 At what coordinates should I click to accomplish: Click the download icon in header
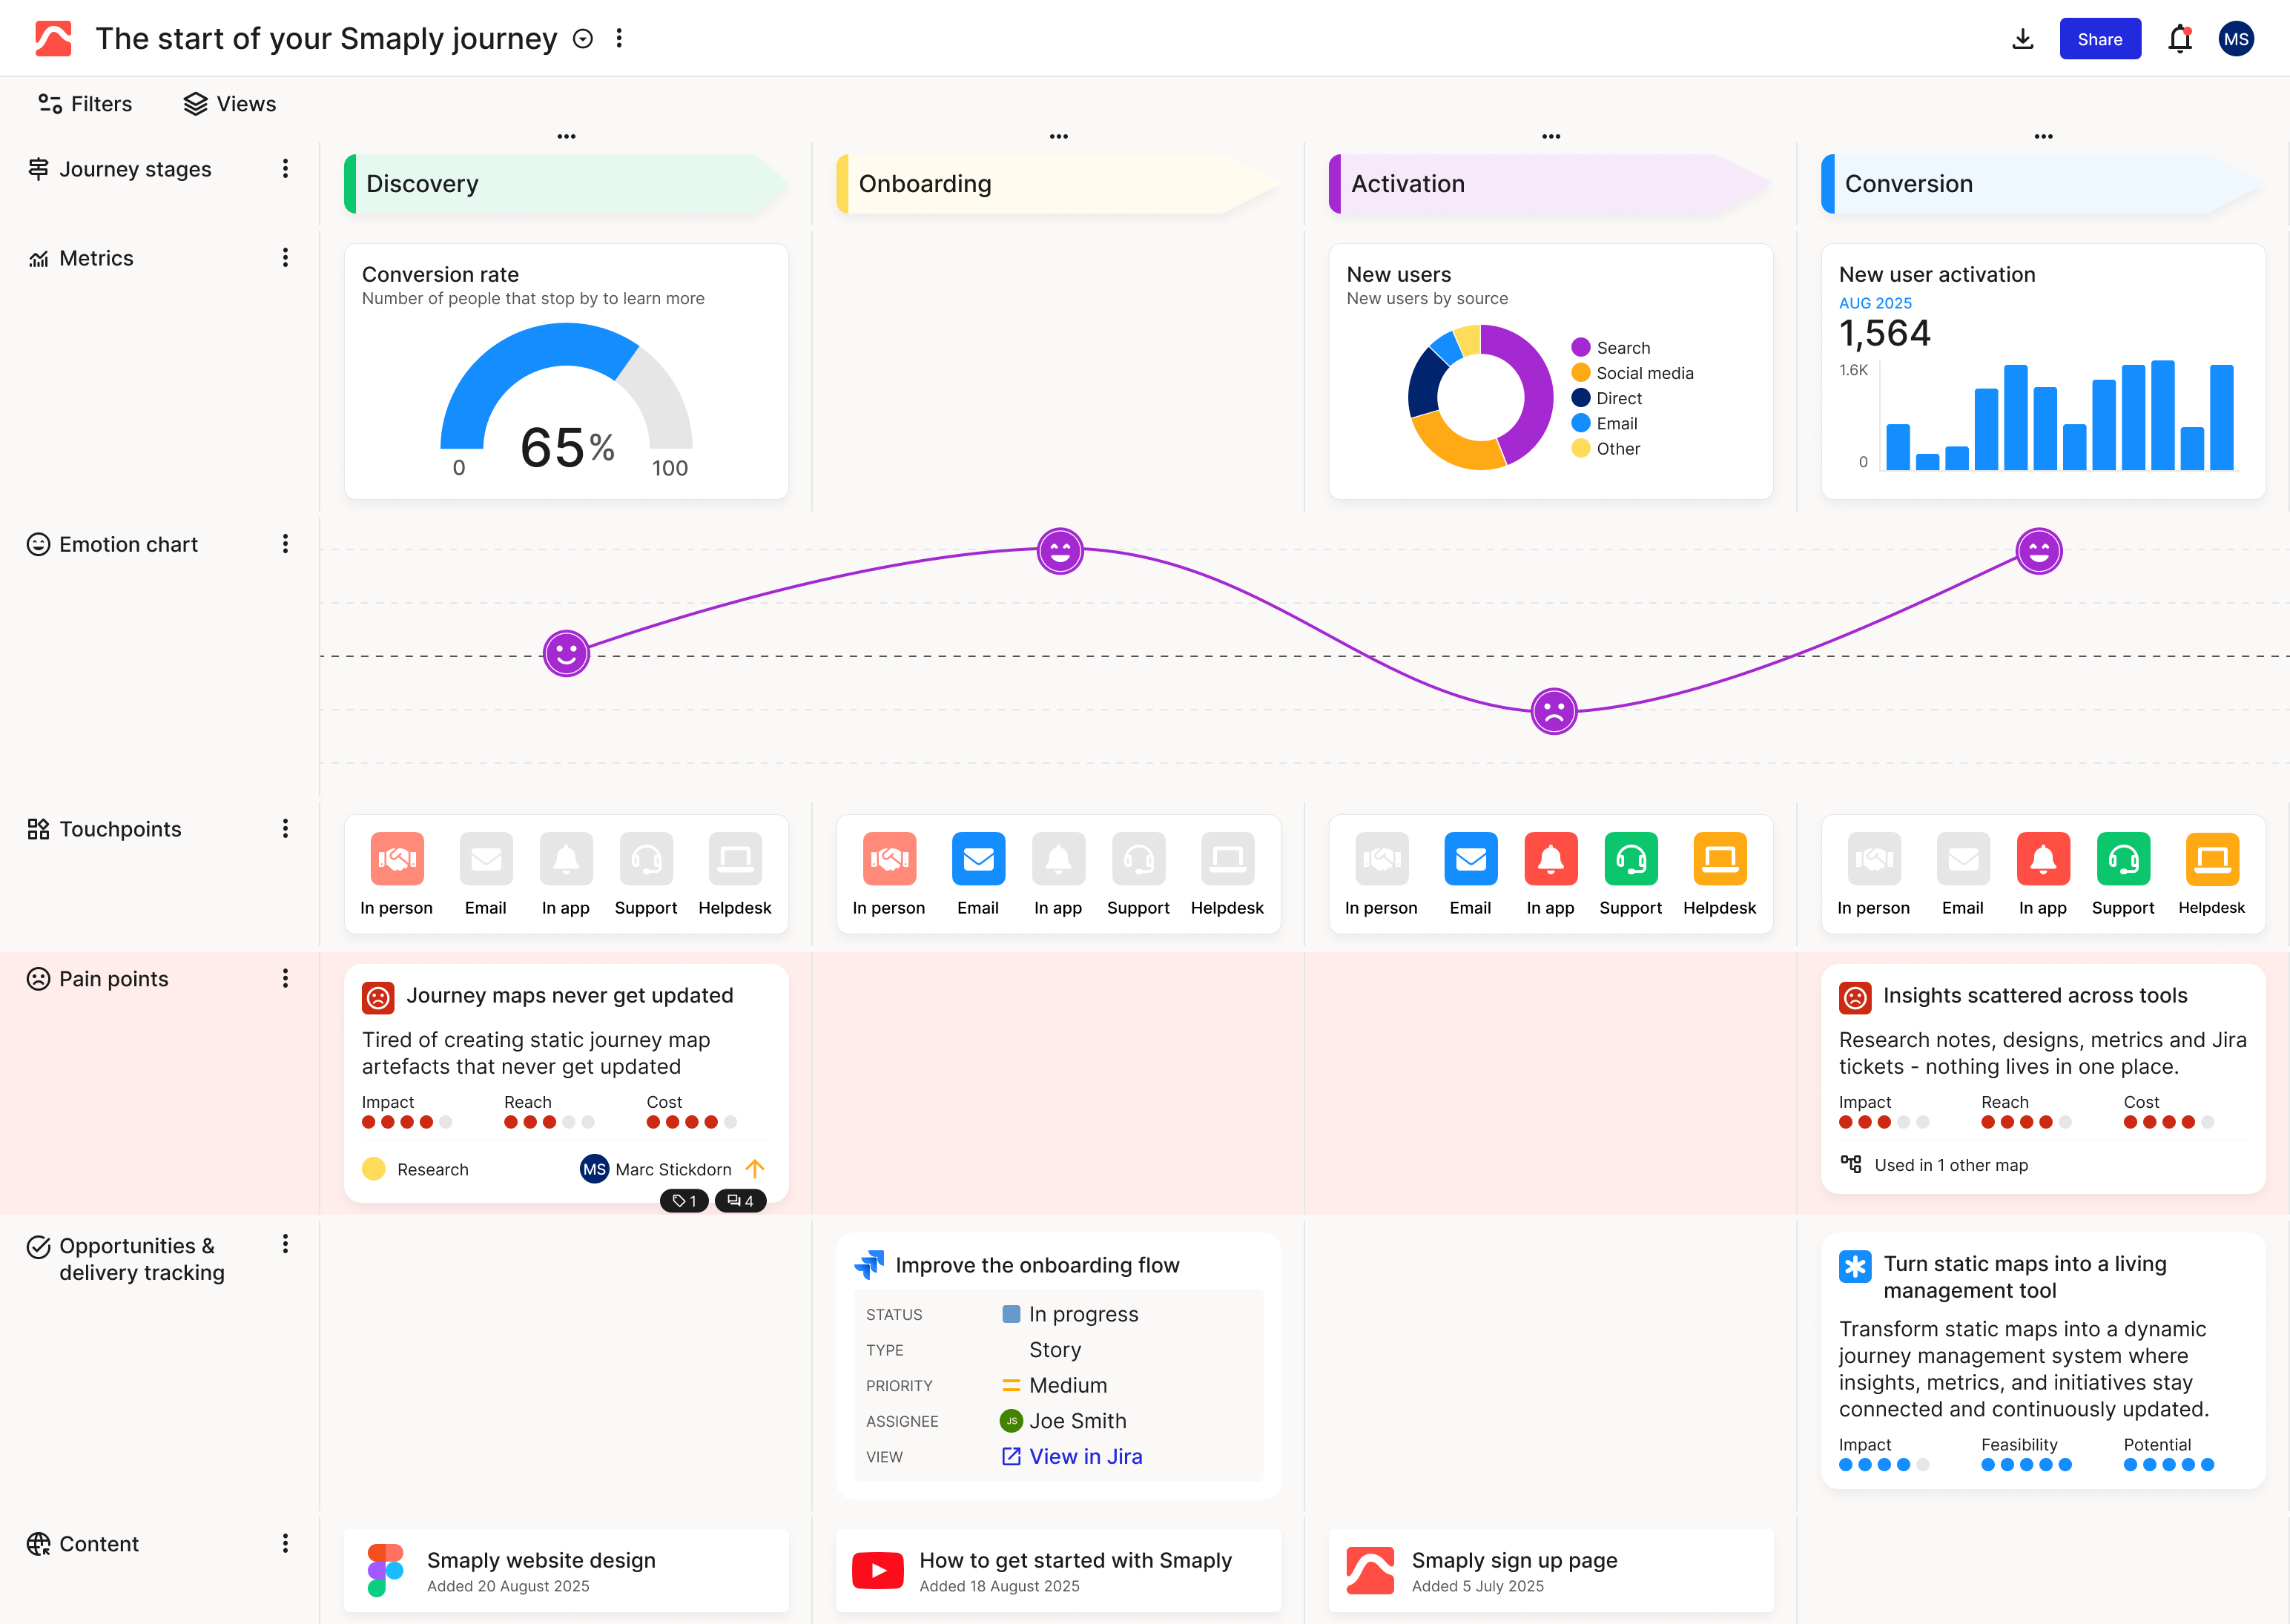pyautogui.click(x=2022, y=39)
